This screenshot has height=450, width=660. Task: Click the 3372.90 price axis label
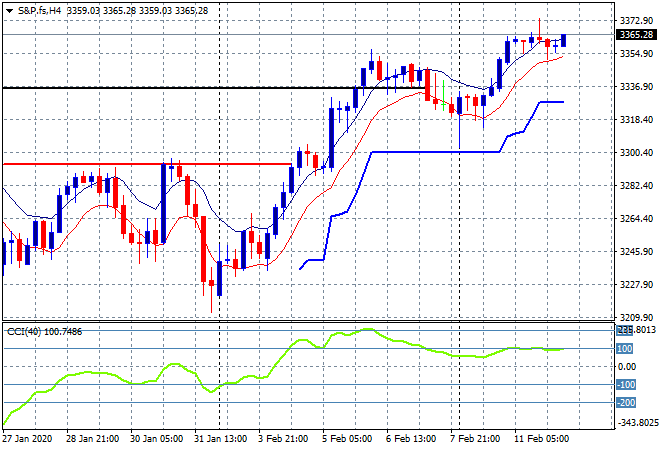(x=636, y=21)
